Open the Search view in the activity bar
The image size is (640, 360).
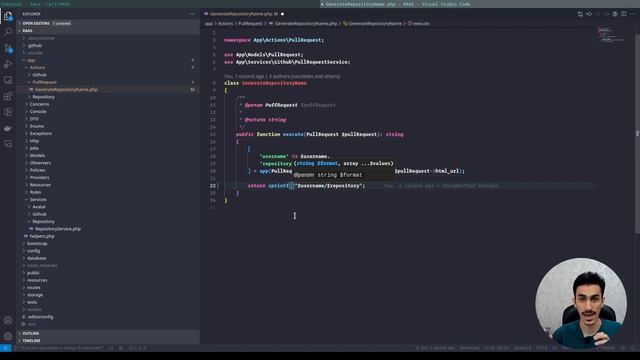pos(8,32)
